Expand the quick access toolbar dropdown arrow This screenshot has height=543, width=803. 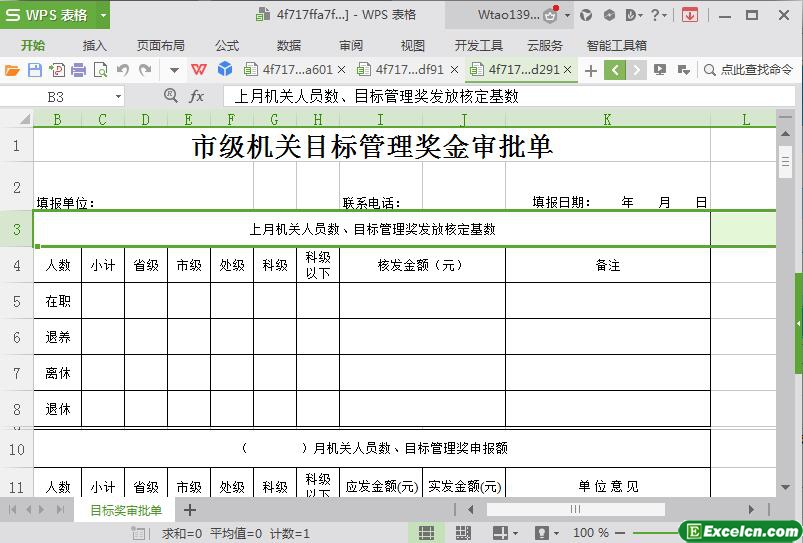[x=173, y=70]
